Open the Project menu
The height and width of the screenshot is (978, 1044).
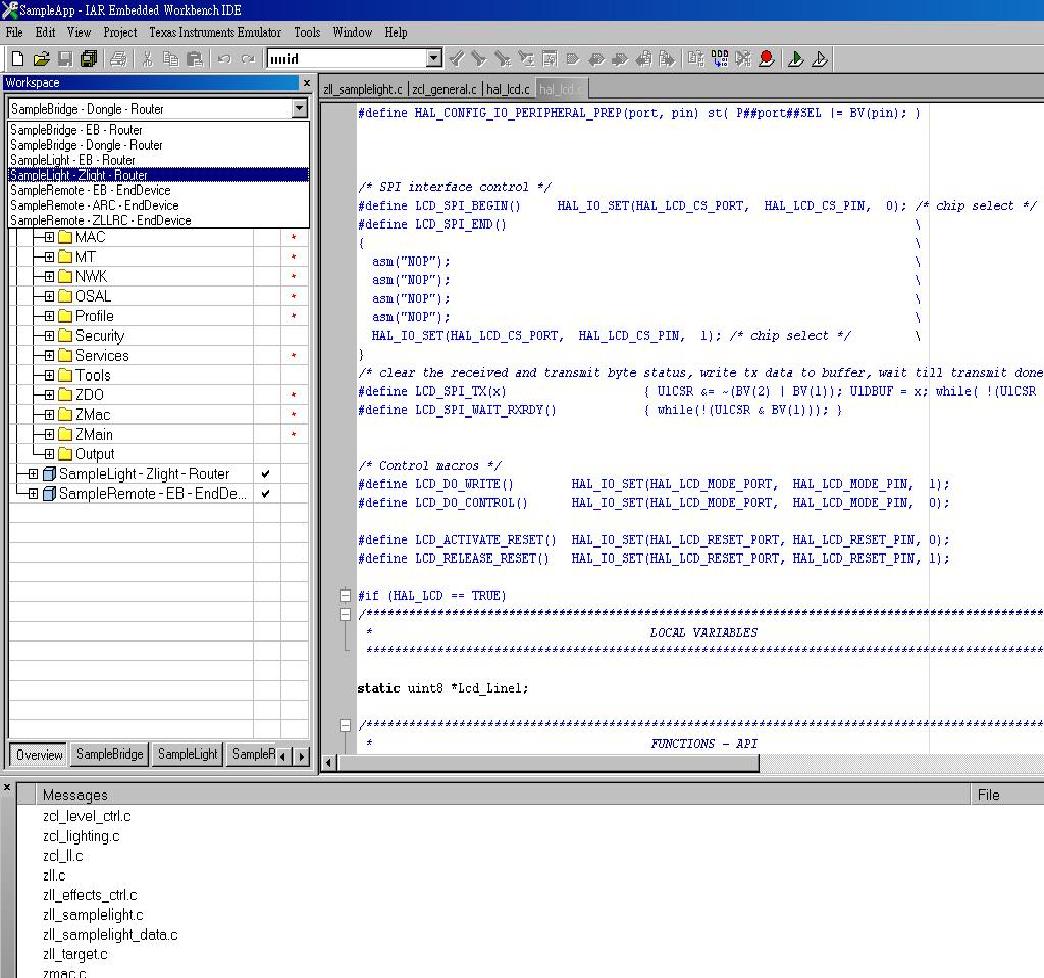tap(120, 32)
